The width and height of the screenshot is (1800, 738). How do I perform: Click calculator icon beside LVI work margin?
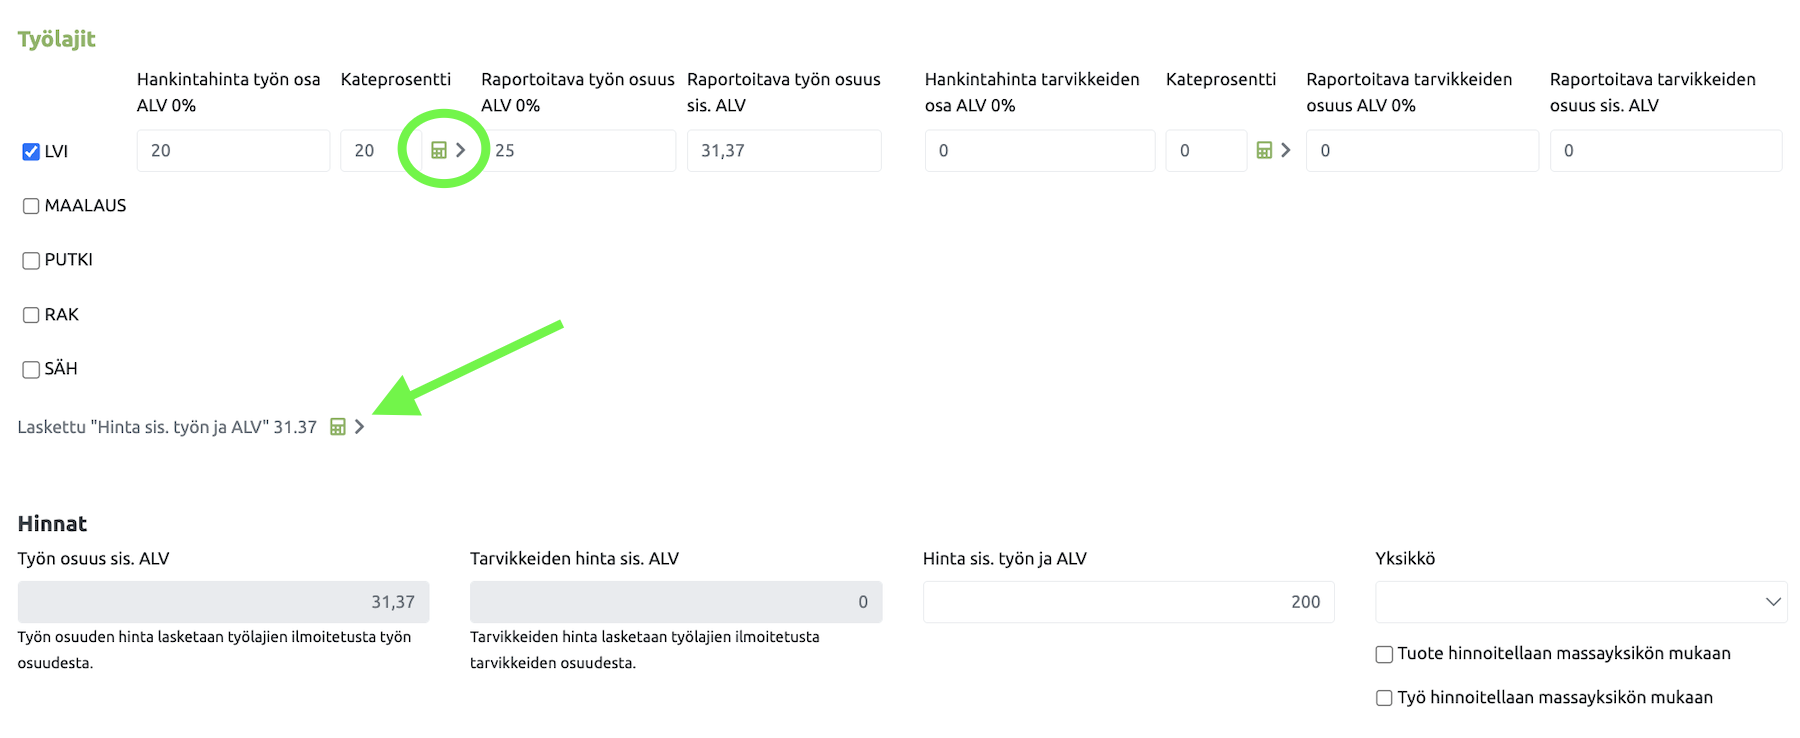pos(438,150)
